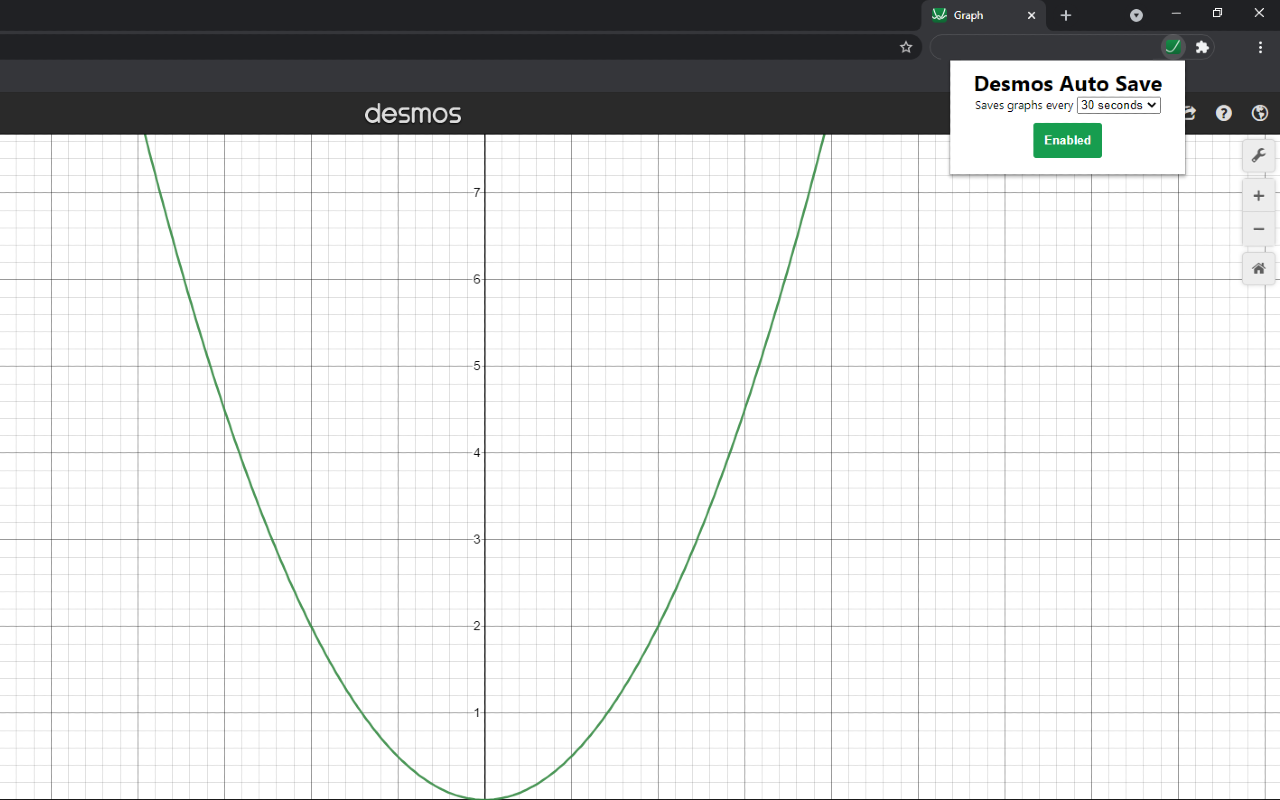This screenshot has height=800, width=1280.
Task: Open a new browser tab
Action: coord(1065,16)
